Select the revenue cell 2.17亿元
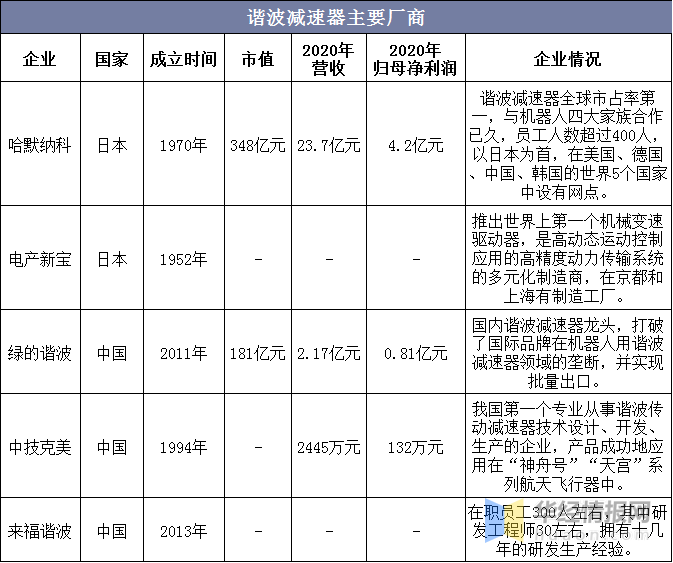673x563 pixels. pyautogui.click(x=329, y=353)
